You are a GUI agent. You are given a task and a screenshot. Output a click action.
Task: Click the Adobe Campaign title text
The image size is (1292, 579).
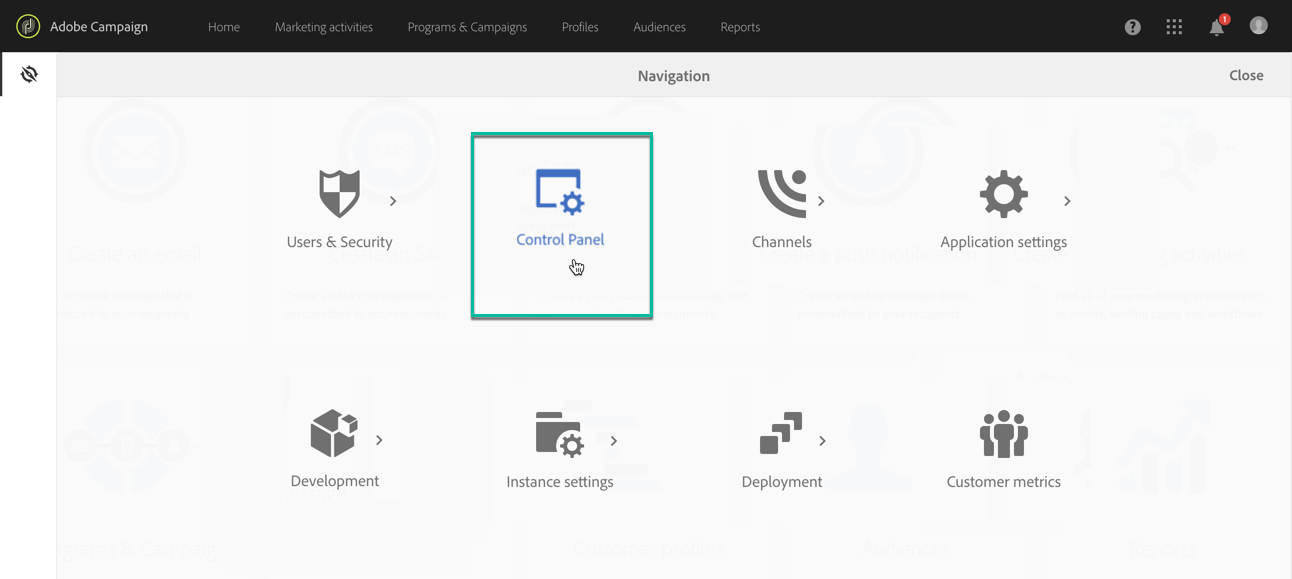(99, 27)
